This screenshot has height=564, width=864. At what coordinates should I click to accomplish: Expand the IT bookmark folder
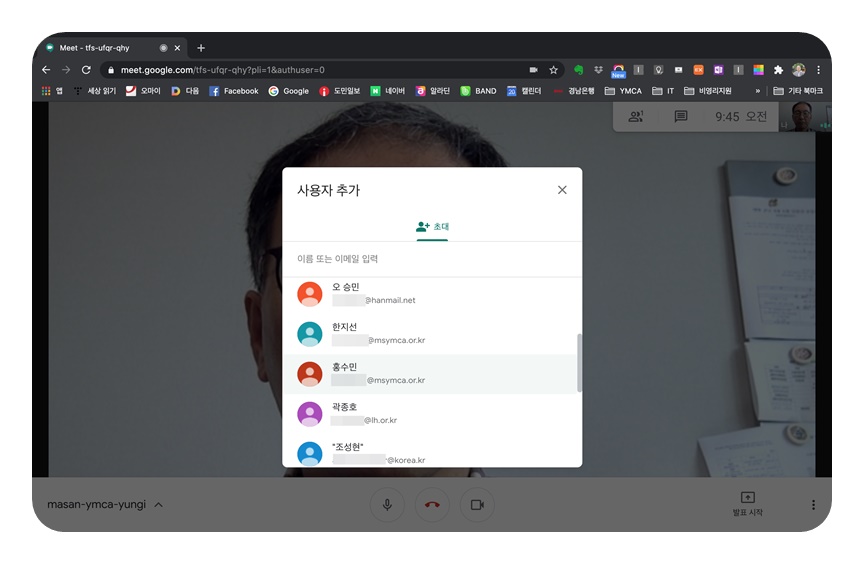[x=663, y=91]
